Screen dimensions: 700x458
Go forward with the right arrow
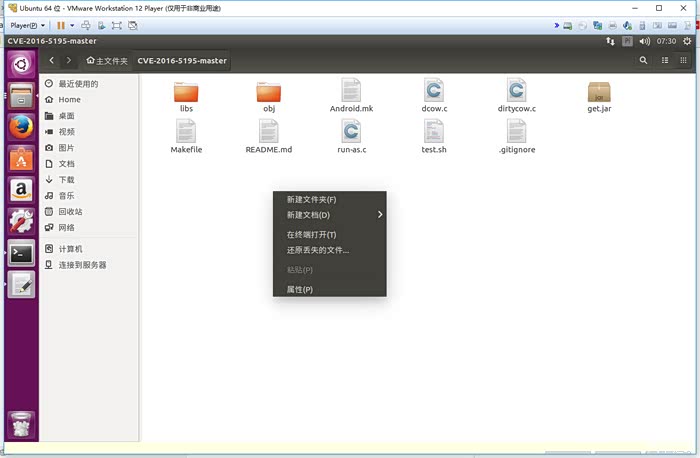[x=69, y=60]
